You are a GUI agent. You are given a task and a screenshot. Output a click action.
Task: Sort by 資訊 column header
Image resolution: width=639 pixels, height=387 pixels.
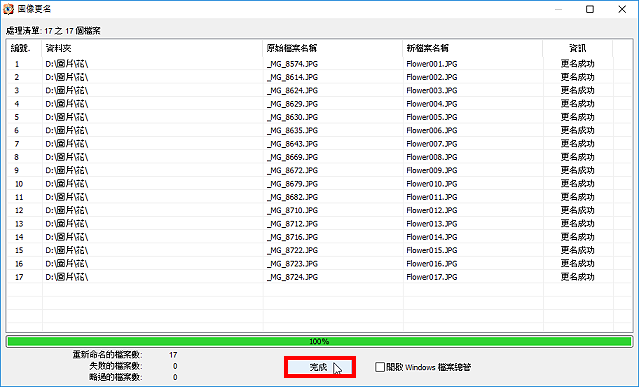tap(577, 48)
